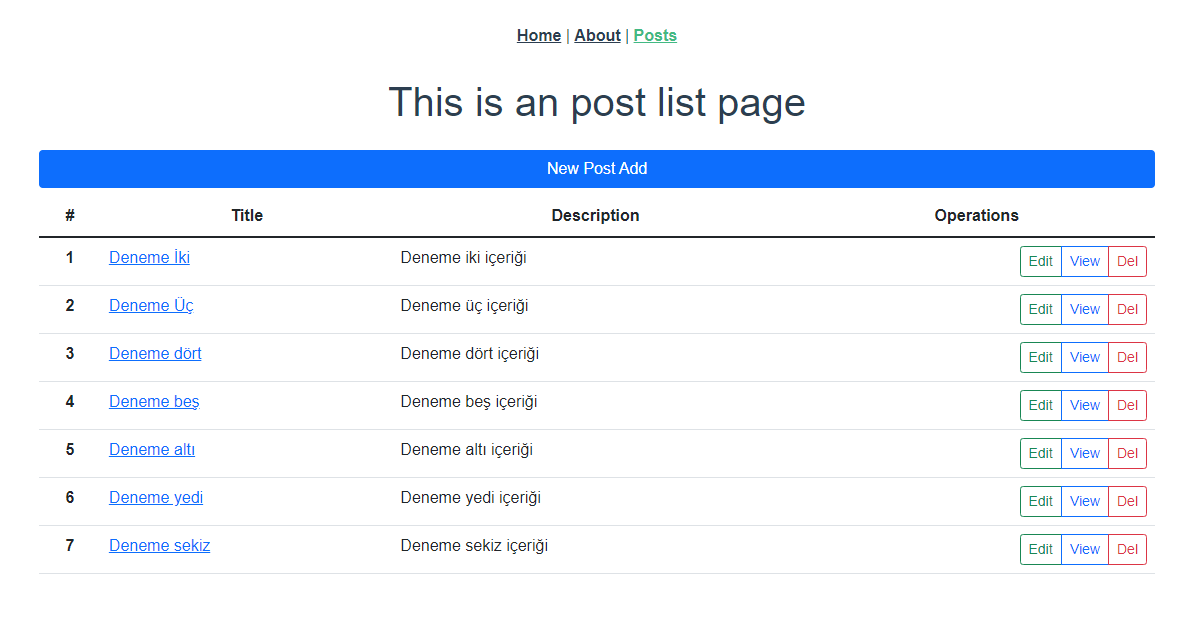1202x617 pixels.
Task: Edit the Deneme beş post
Action: click(x=1041, y=405)
